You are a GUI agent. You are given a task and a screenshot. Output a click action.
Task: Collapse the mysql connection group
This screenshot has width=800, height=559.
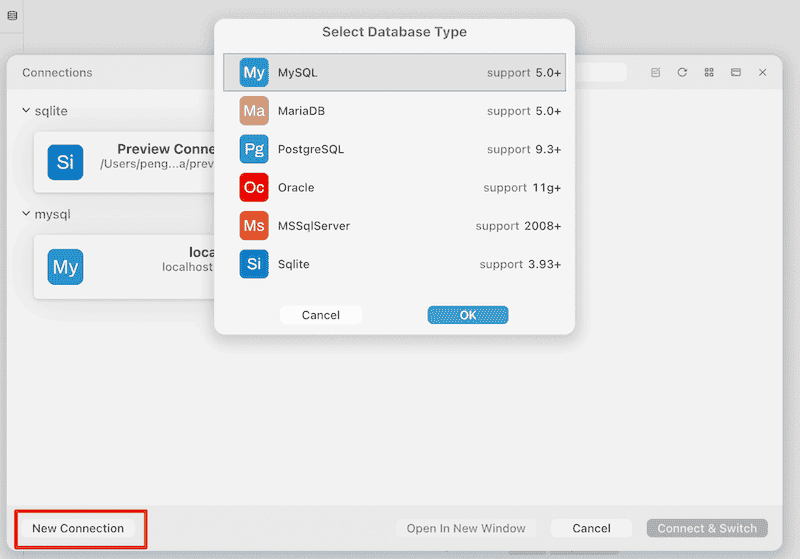coord(26,214)
